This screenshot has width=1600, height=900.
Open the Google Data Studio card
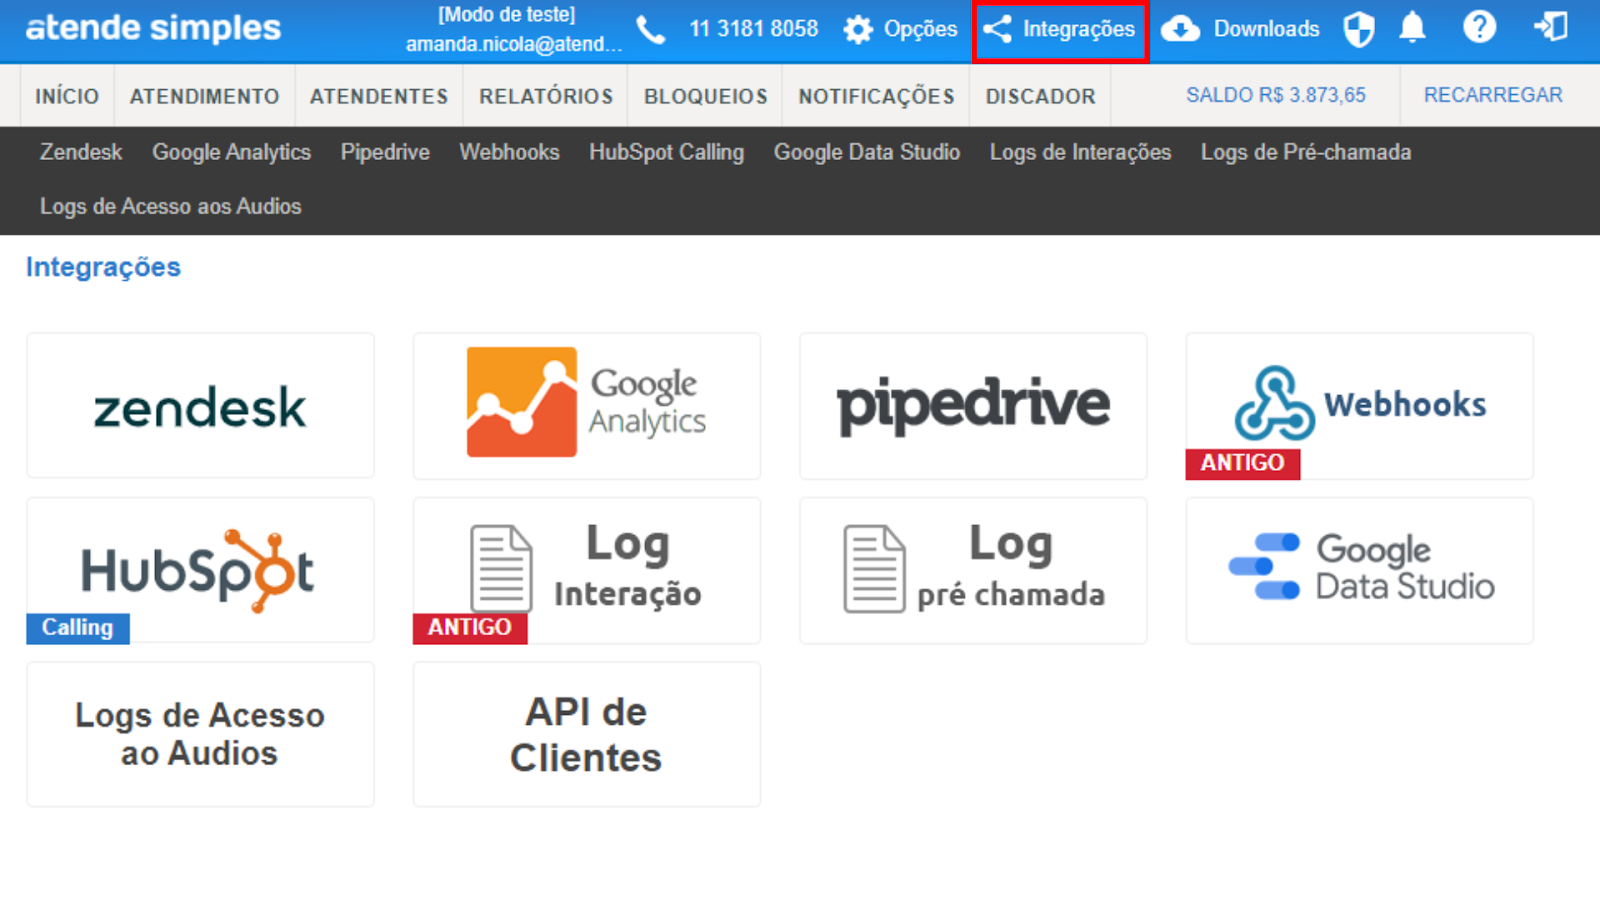pos(1359,570)
